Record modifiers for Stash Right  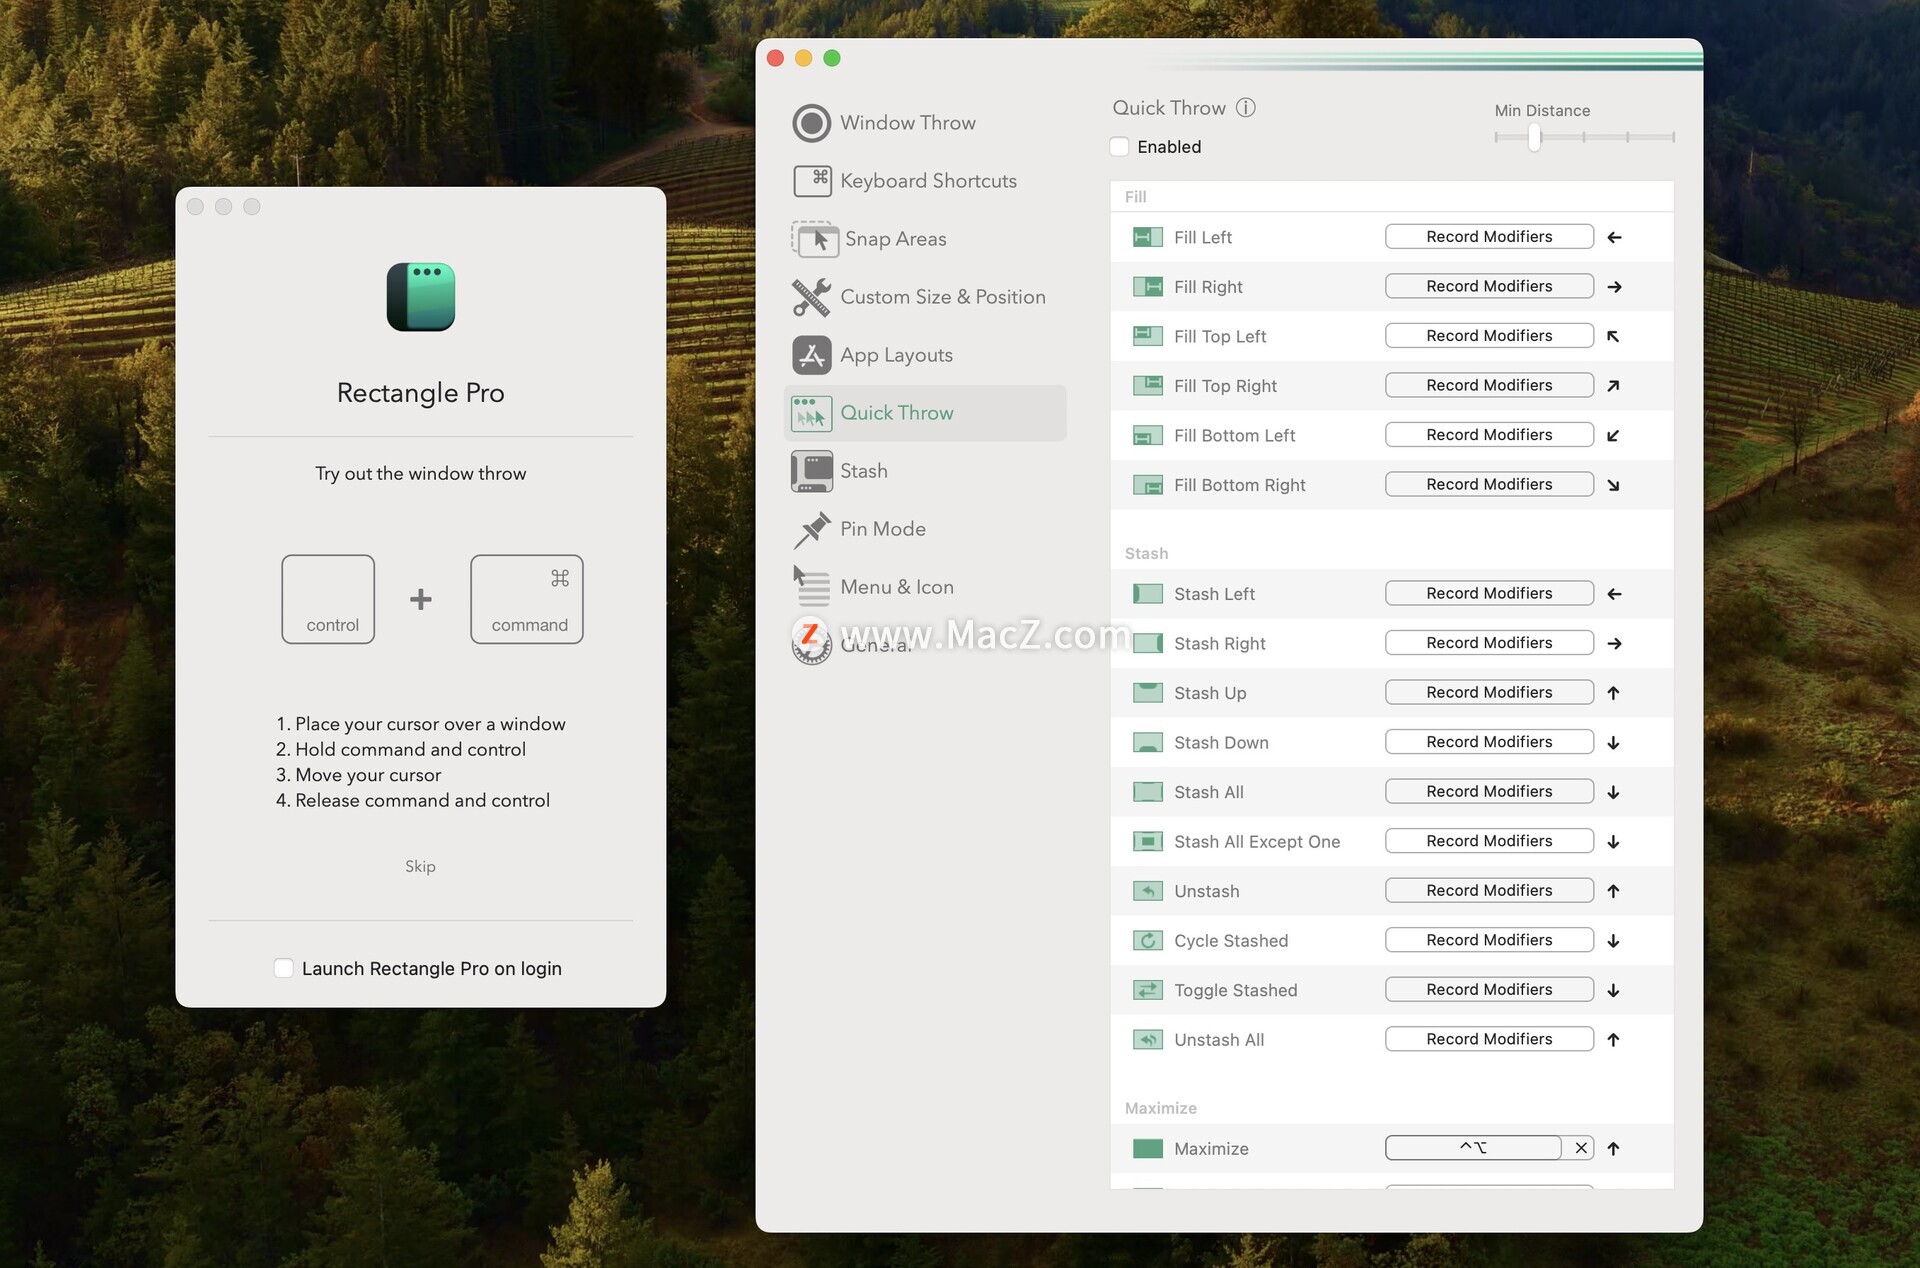[x=1489, y=643]
